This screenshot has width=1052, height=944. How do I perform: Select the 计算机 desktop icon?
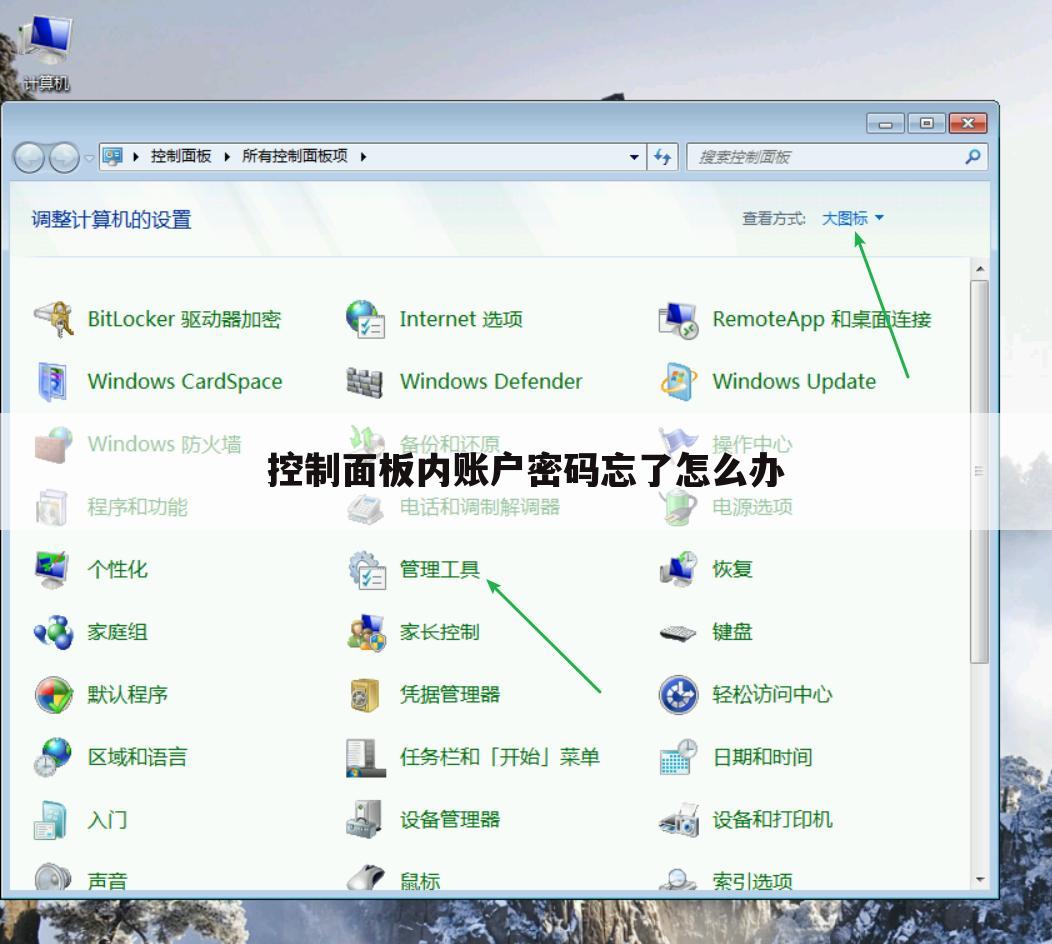tap(46, 54)
